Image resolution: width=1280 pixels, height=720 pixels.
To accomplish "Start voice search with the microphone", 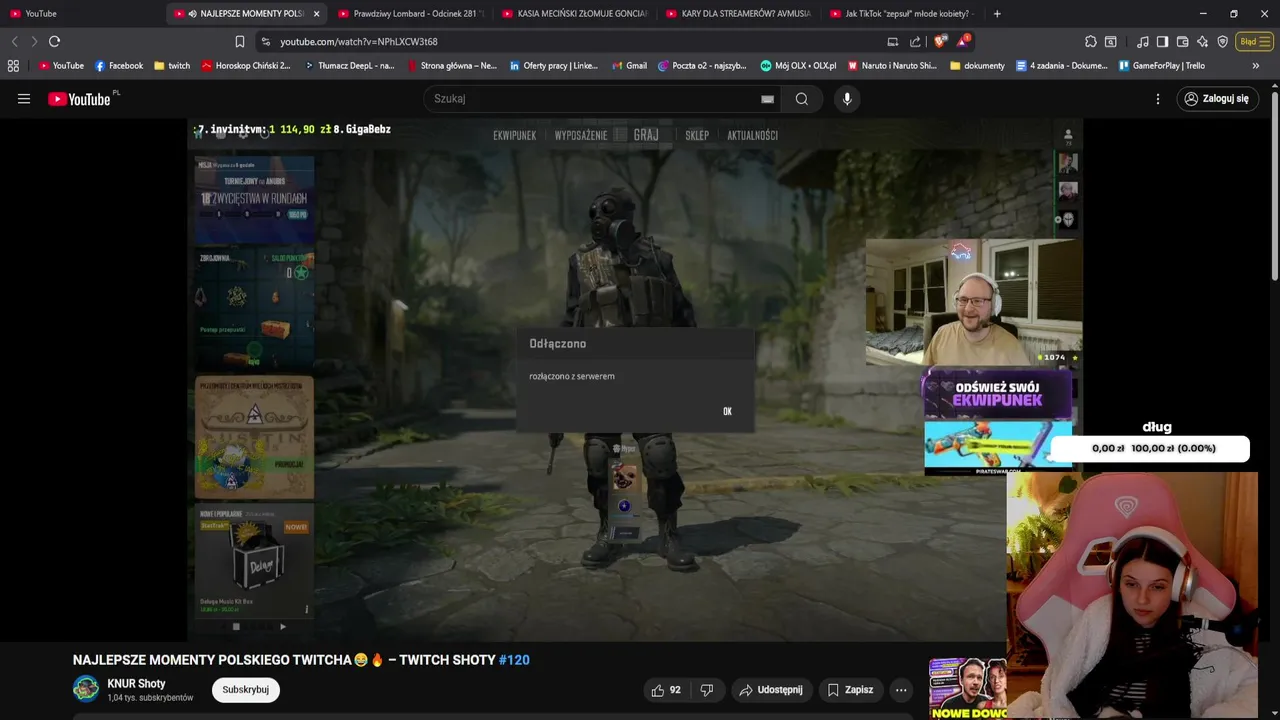I will tap(847, 99).
